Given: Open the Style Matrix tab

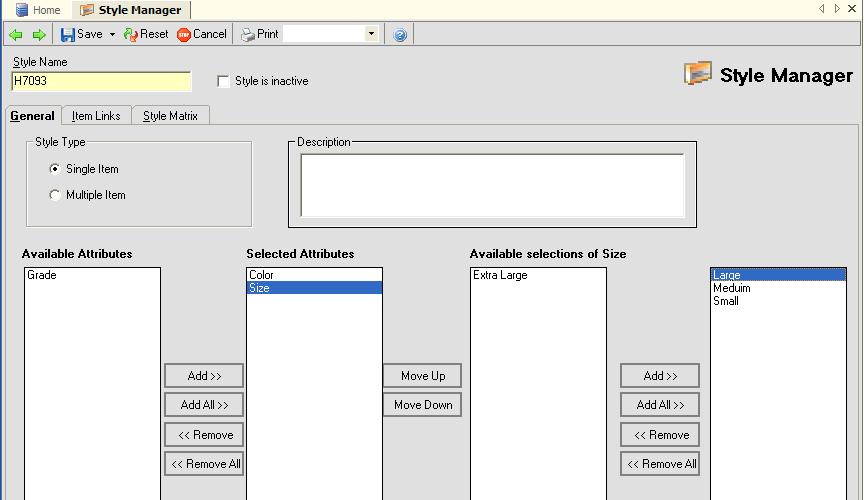Looking at the screenshot, I should click(x=170, y=116).
